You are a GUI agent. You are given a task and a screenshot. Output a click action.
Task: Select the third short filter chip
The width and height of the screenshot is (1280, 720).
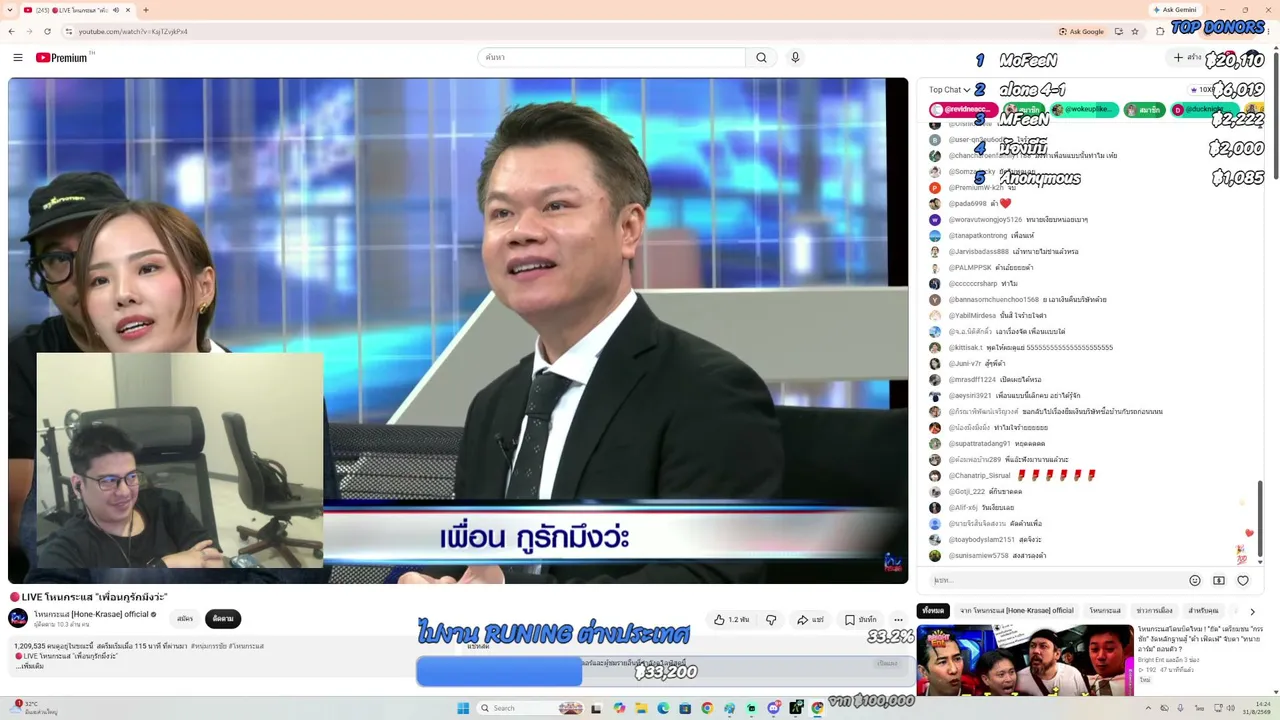pyautogui.click(x=1105, y=611)
